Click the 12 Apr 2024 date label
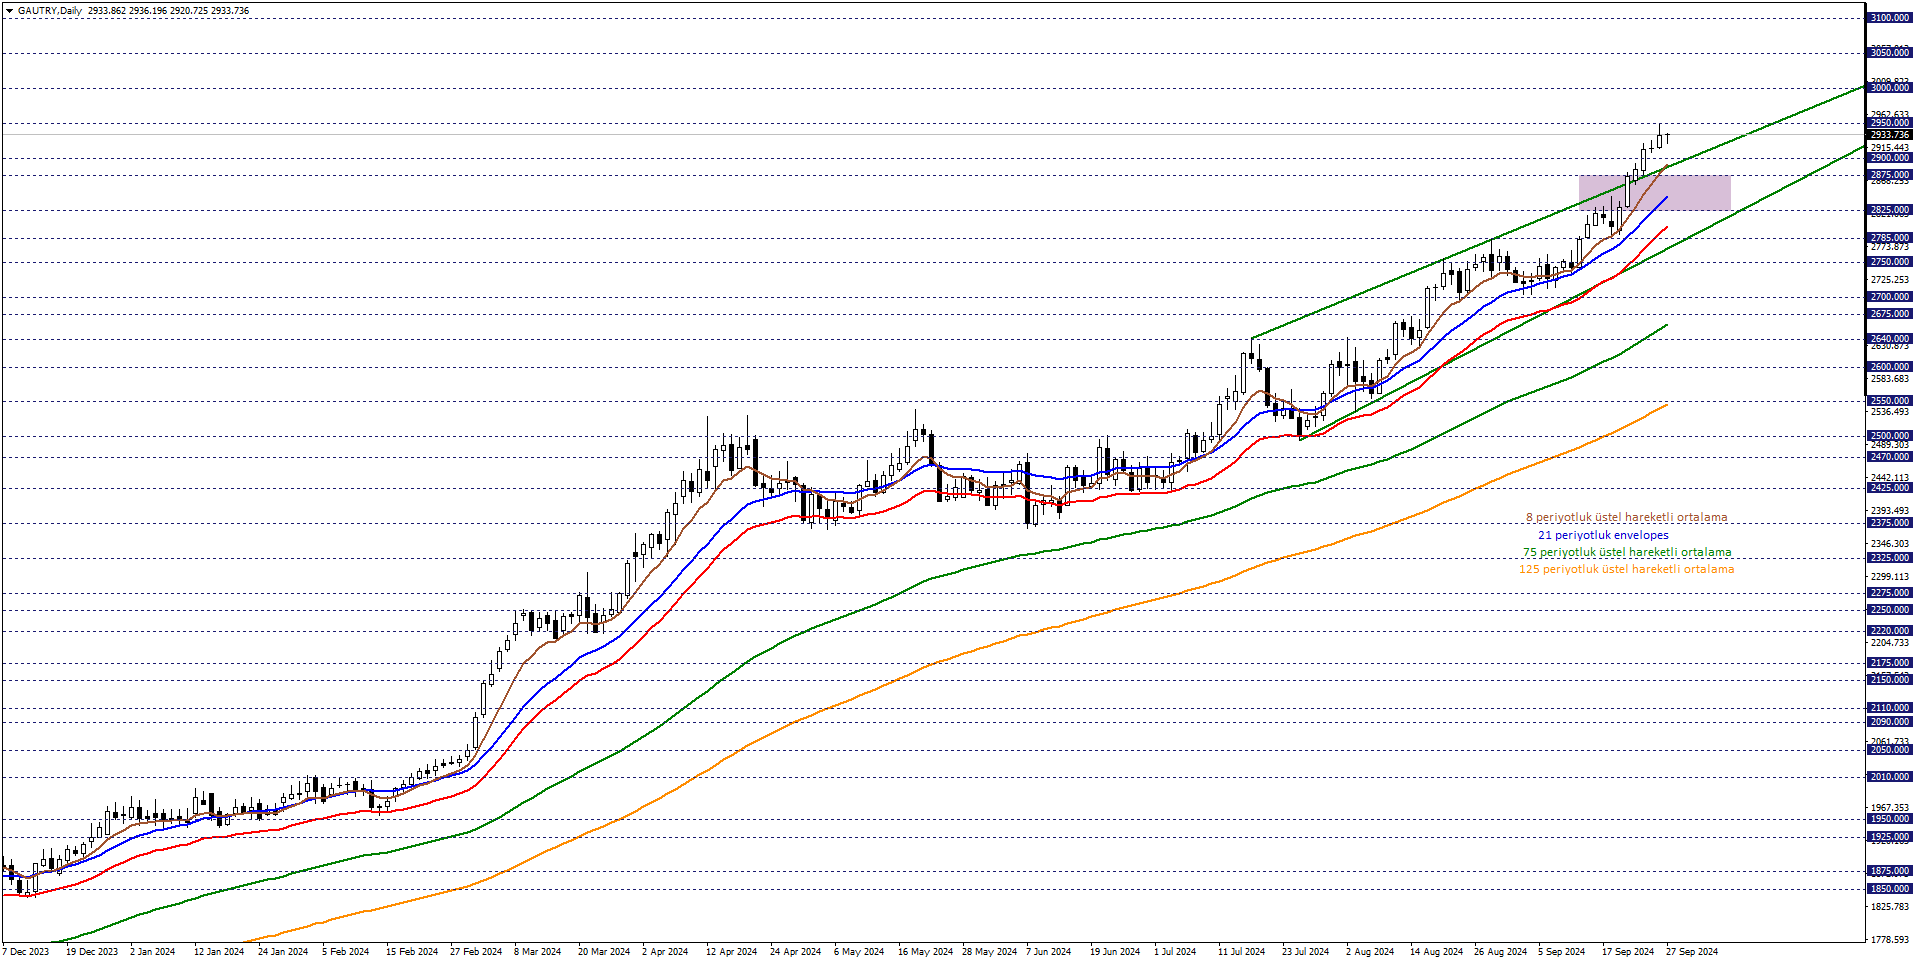 coord(732,952)
